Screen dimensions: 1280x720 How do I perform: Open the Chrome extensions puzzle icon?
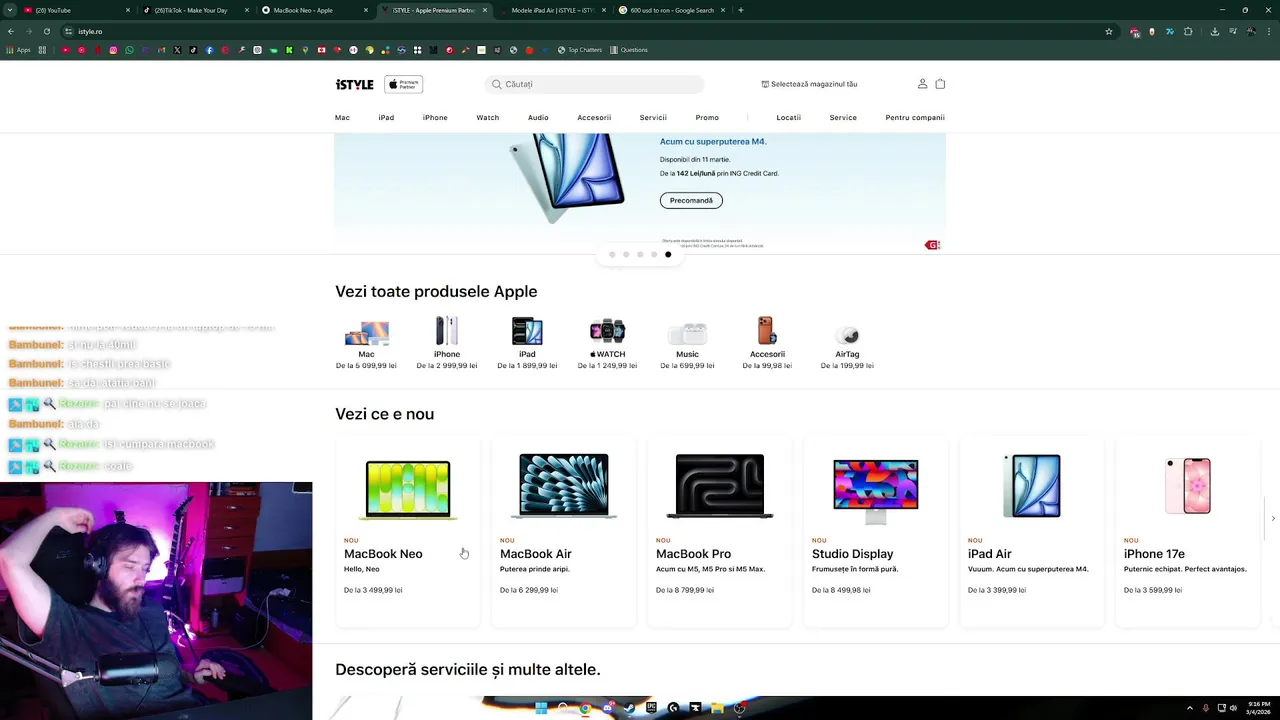1188,31
